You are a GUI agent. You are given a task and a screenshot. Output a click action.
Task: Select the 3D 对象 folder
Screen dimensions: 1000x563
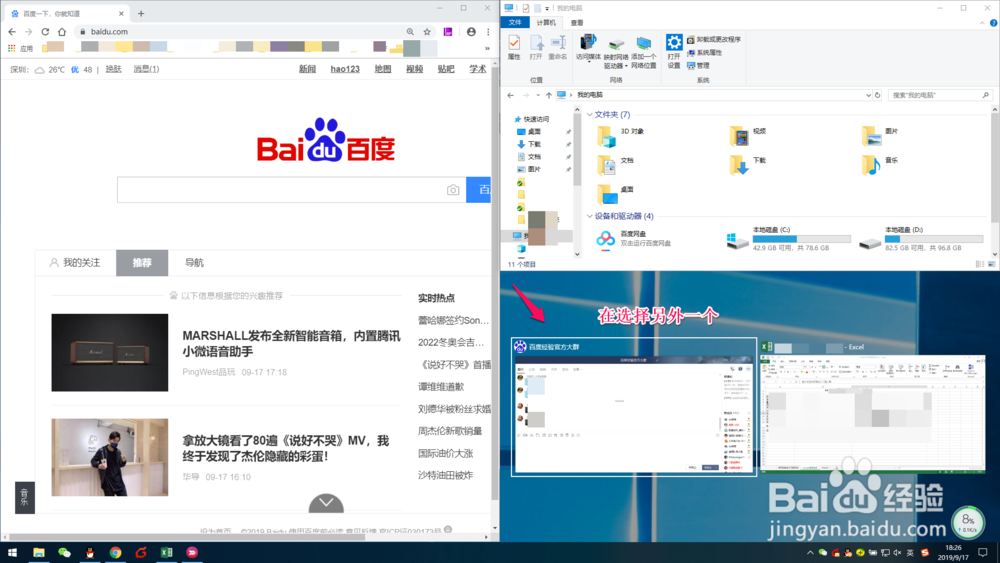click(621, 136)
